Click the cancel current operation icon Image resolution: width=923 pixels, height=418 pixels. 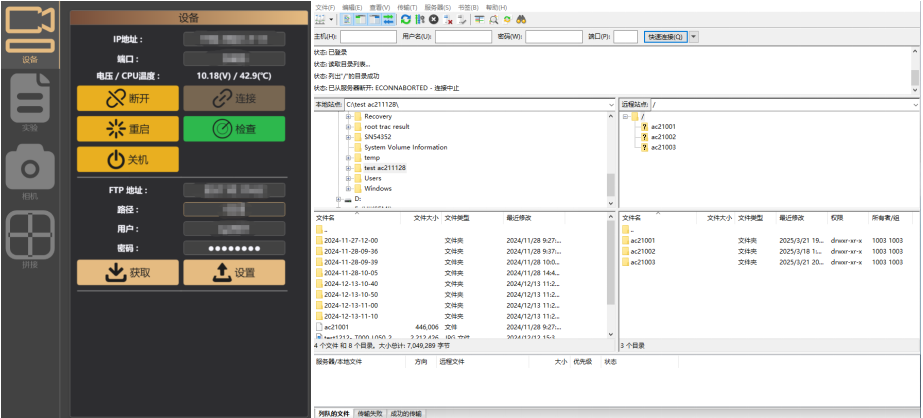point(434,19)
